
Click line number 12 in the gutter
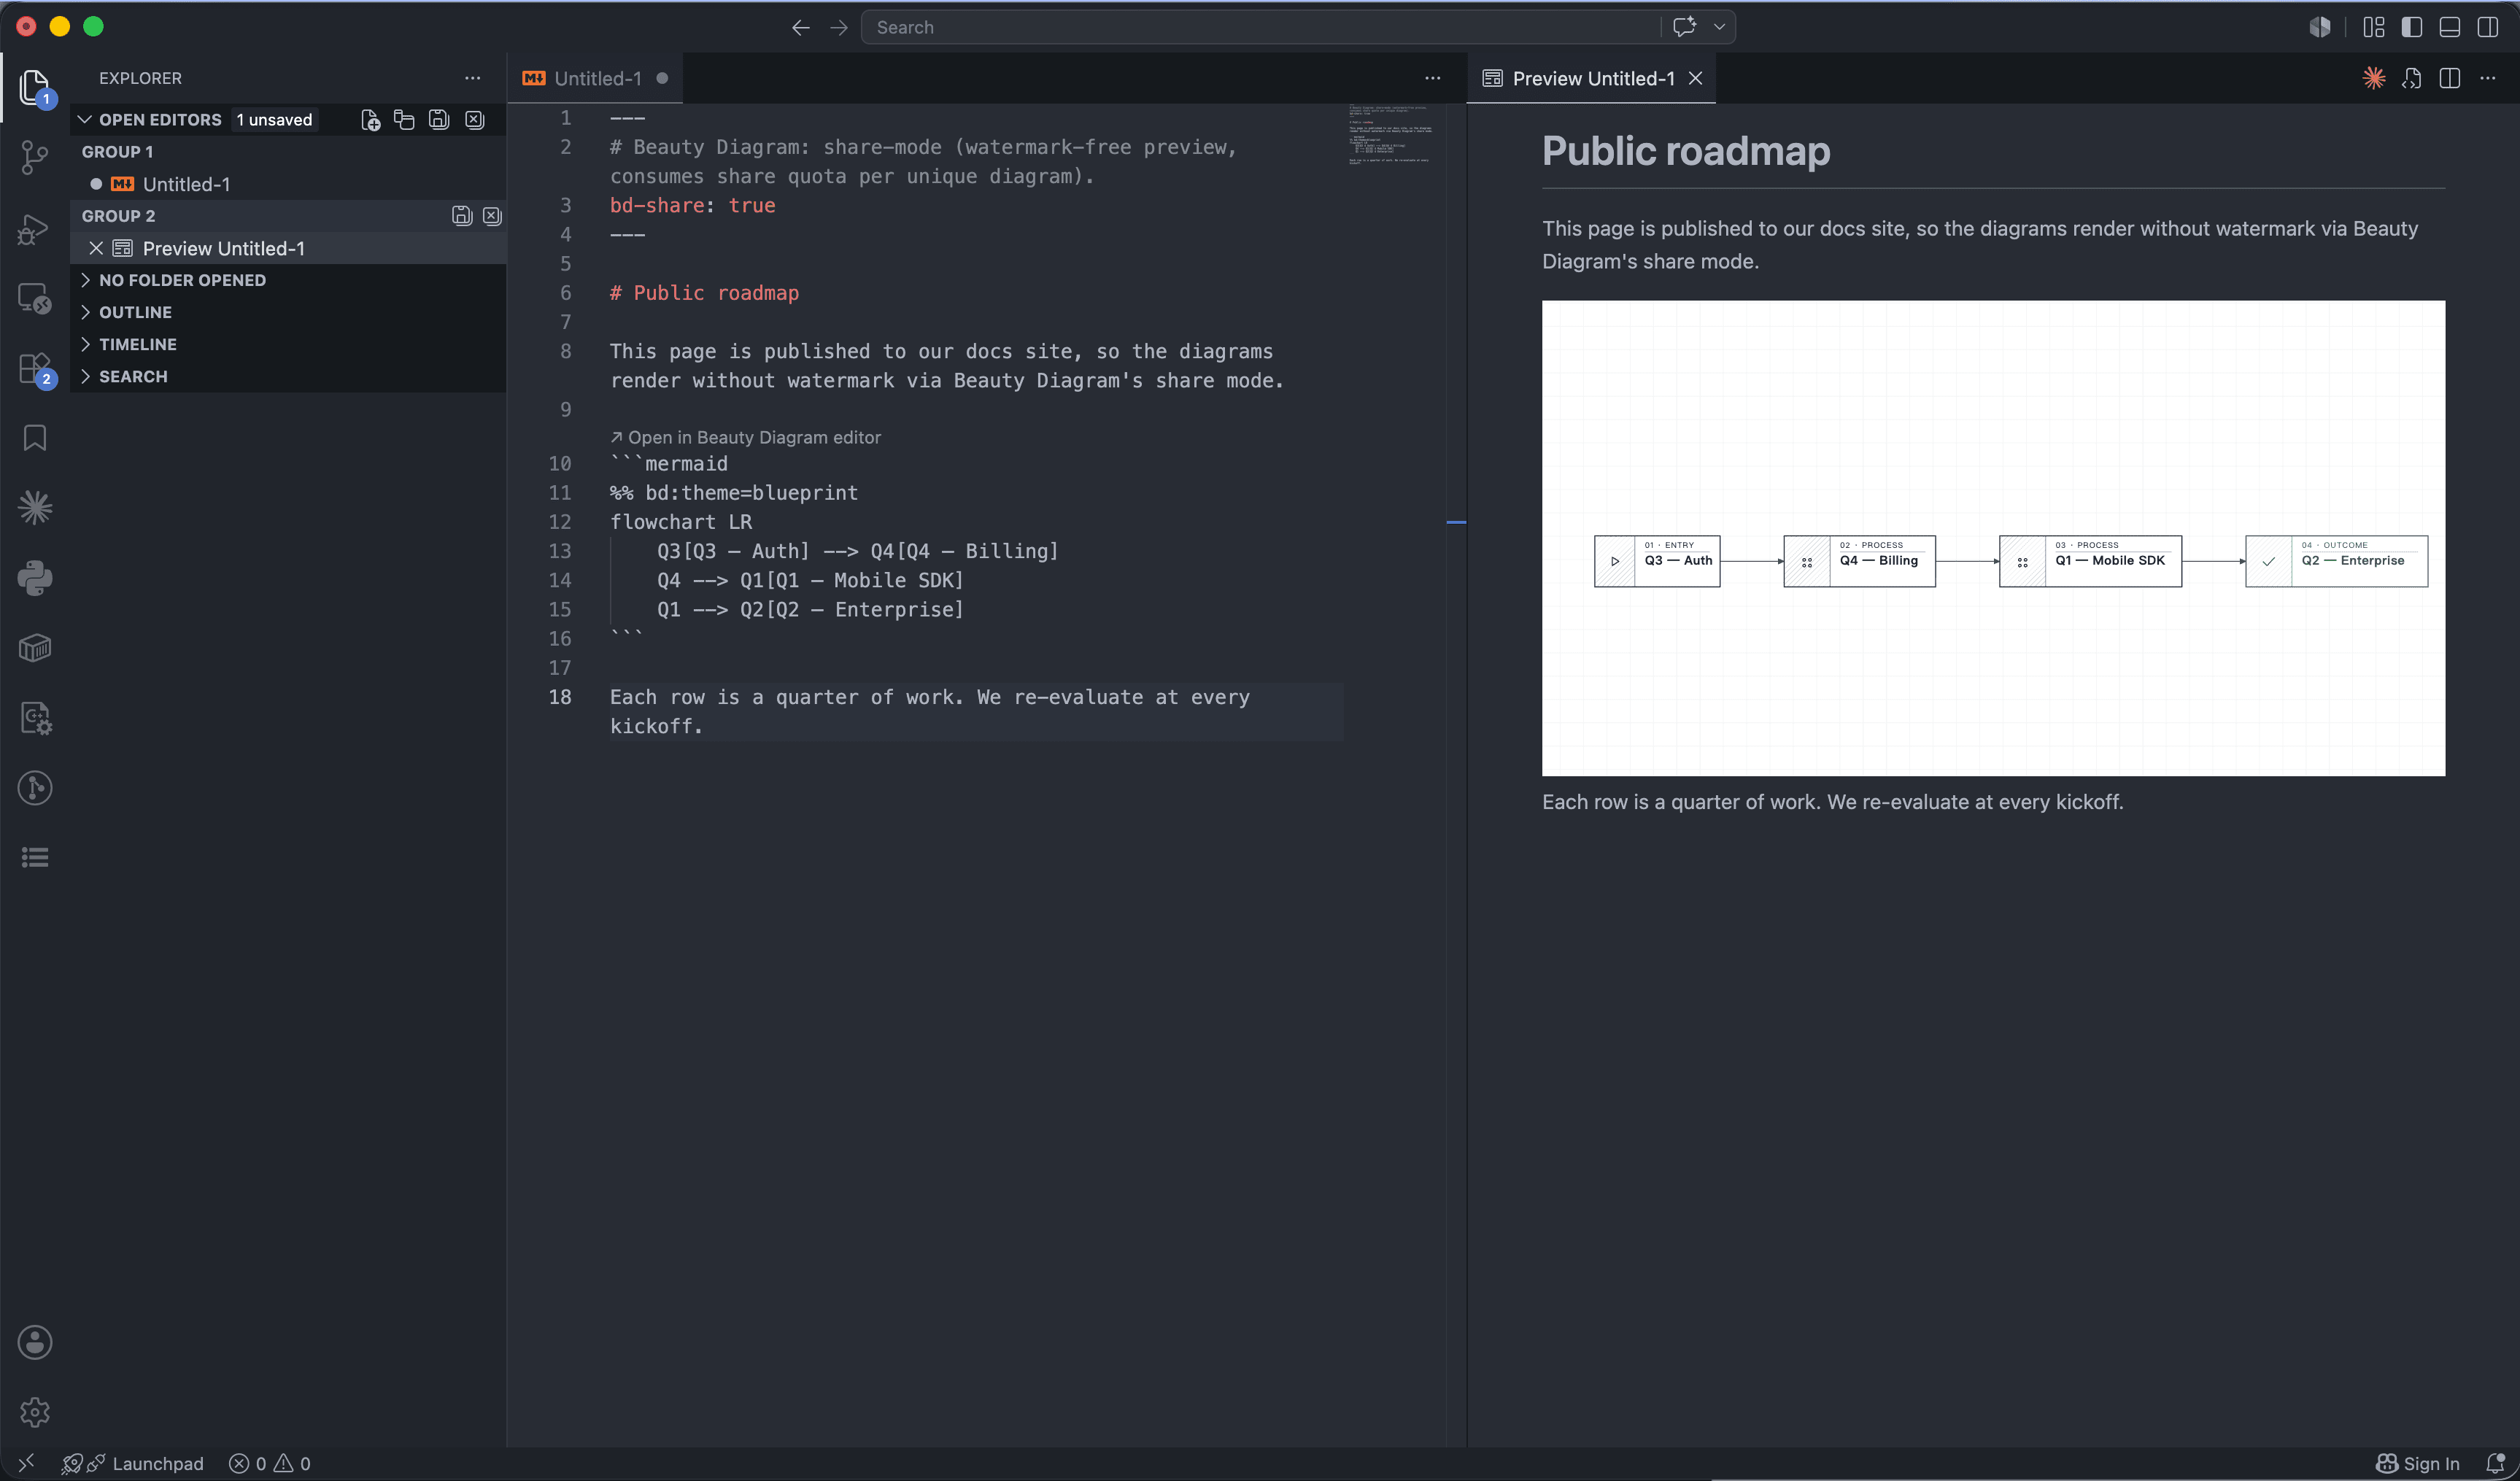point(560,522)
